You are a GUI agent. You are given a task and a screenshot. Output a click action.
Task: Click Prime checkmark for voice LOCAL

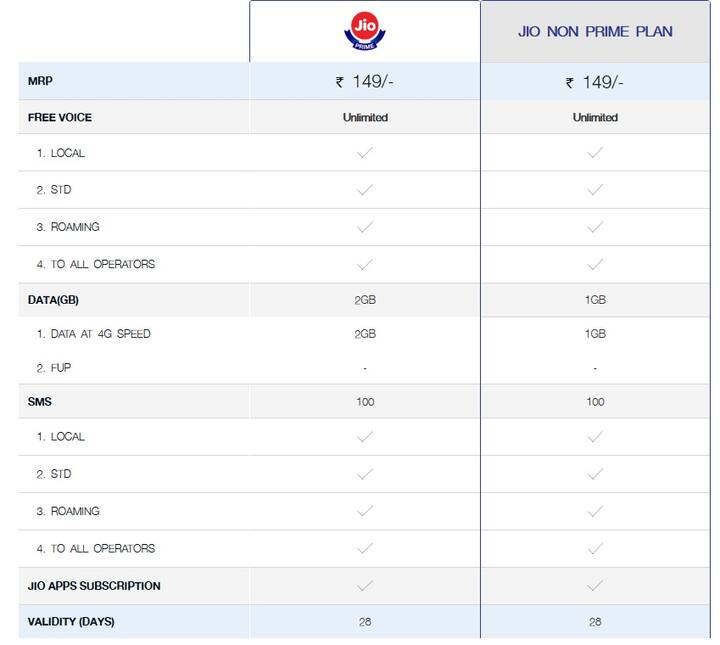[365, 152]
